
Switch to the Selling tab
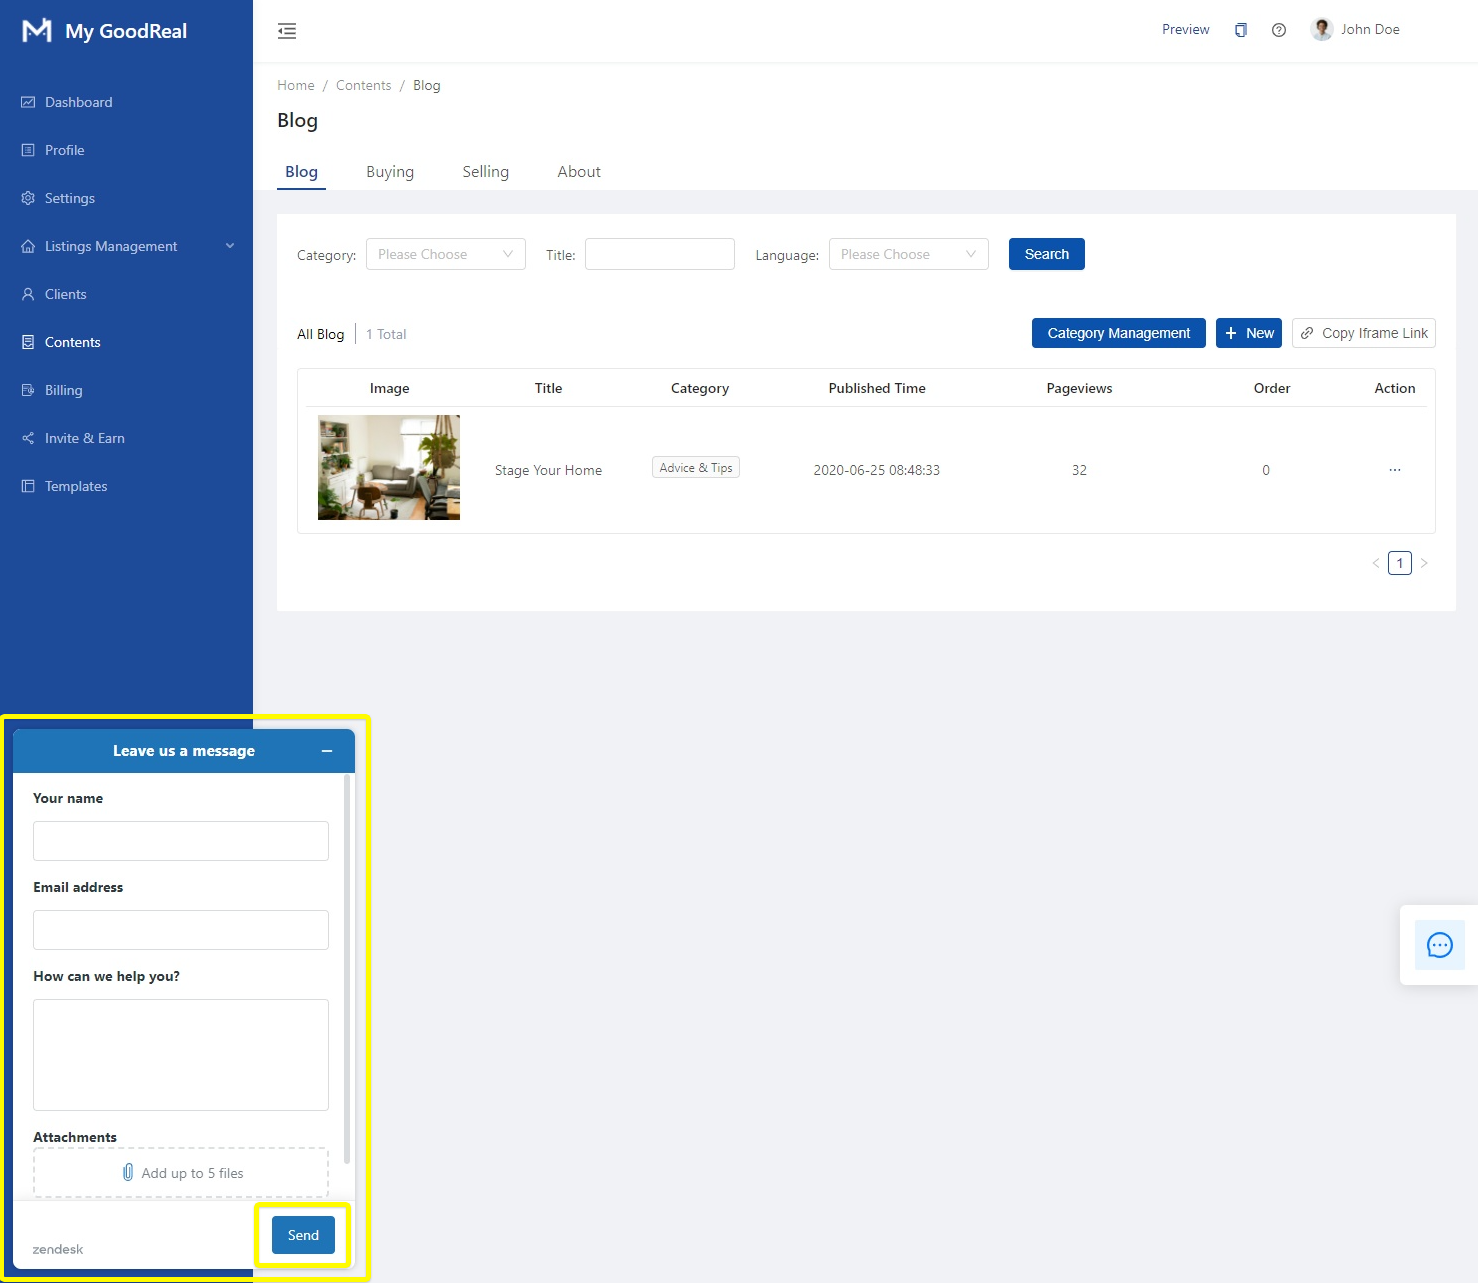485,172
